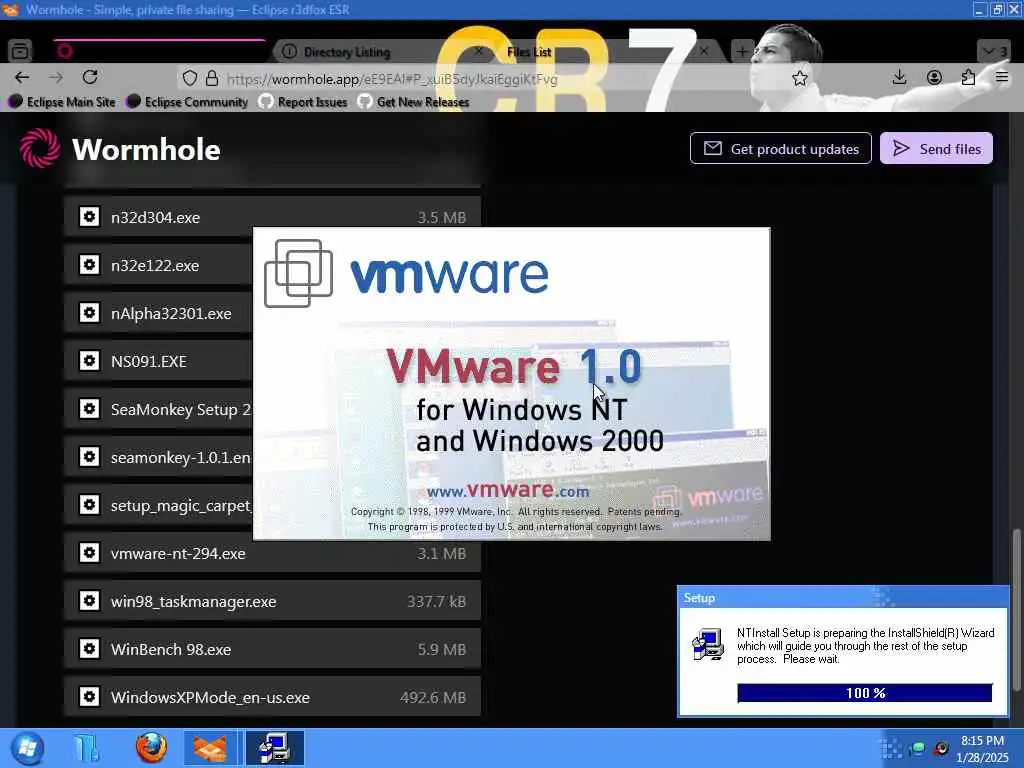
Task: Click the r3dfox browser taskbar icon
Action: [x=210, y=748]
